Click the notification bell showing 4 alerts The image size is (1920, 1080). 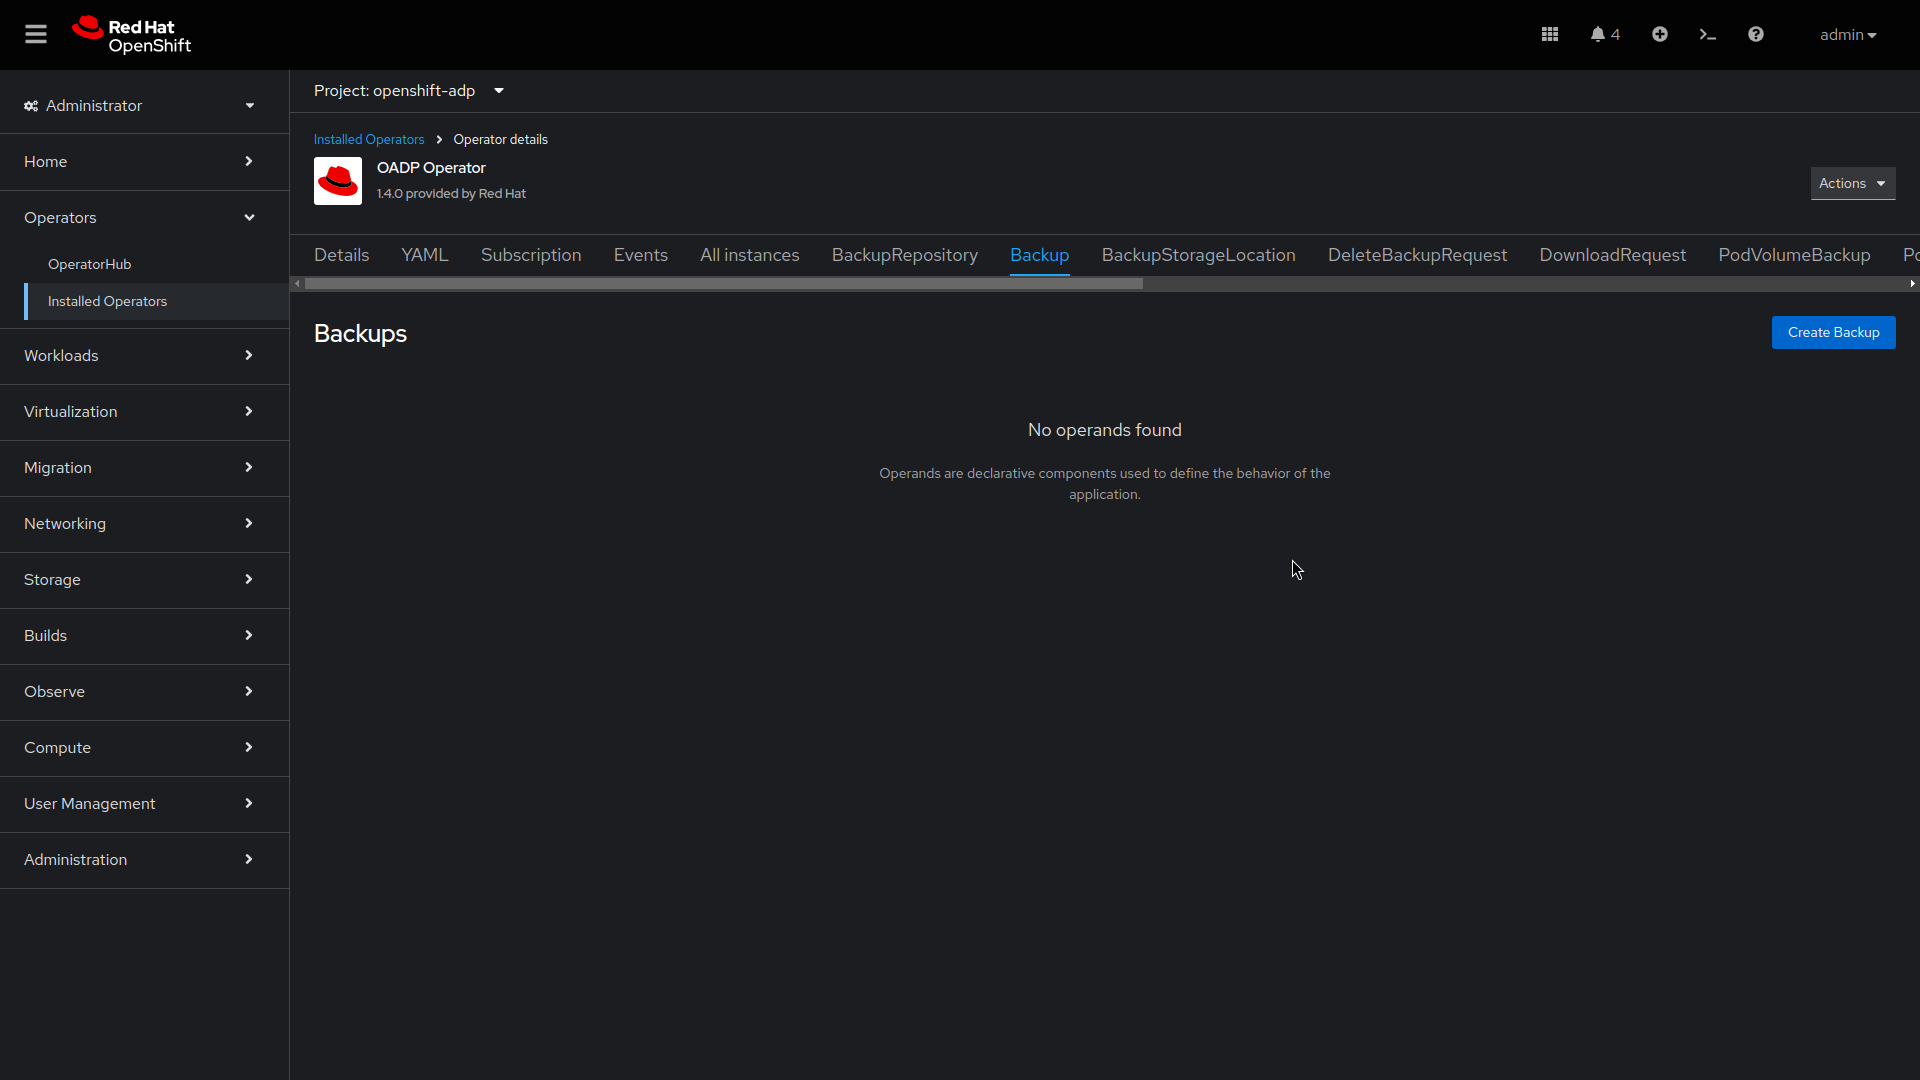coord(1603,33)
